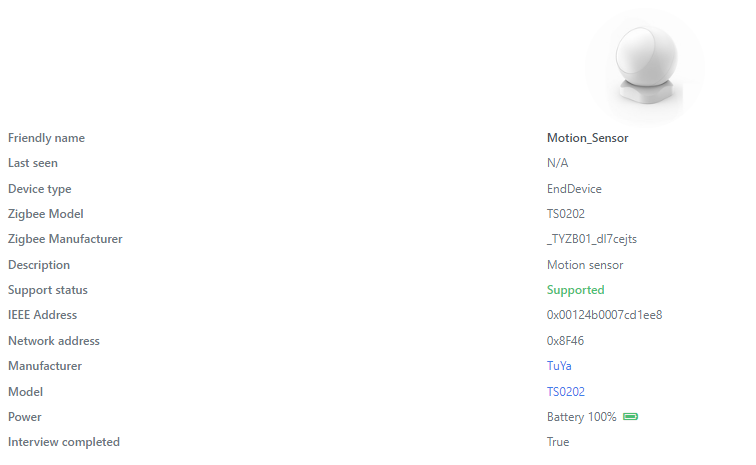This screenshot has width=756, height=465.
Task: Click the Interview completed label
Action: tap(64, 442)
